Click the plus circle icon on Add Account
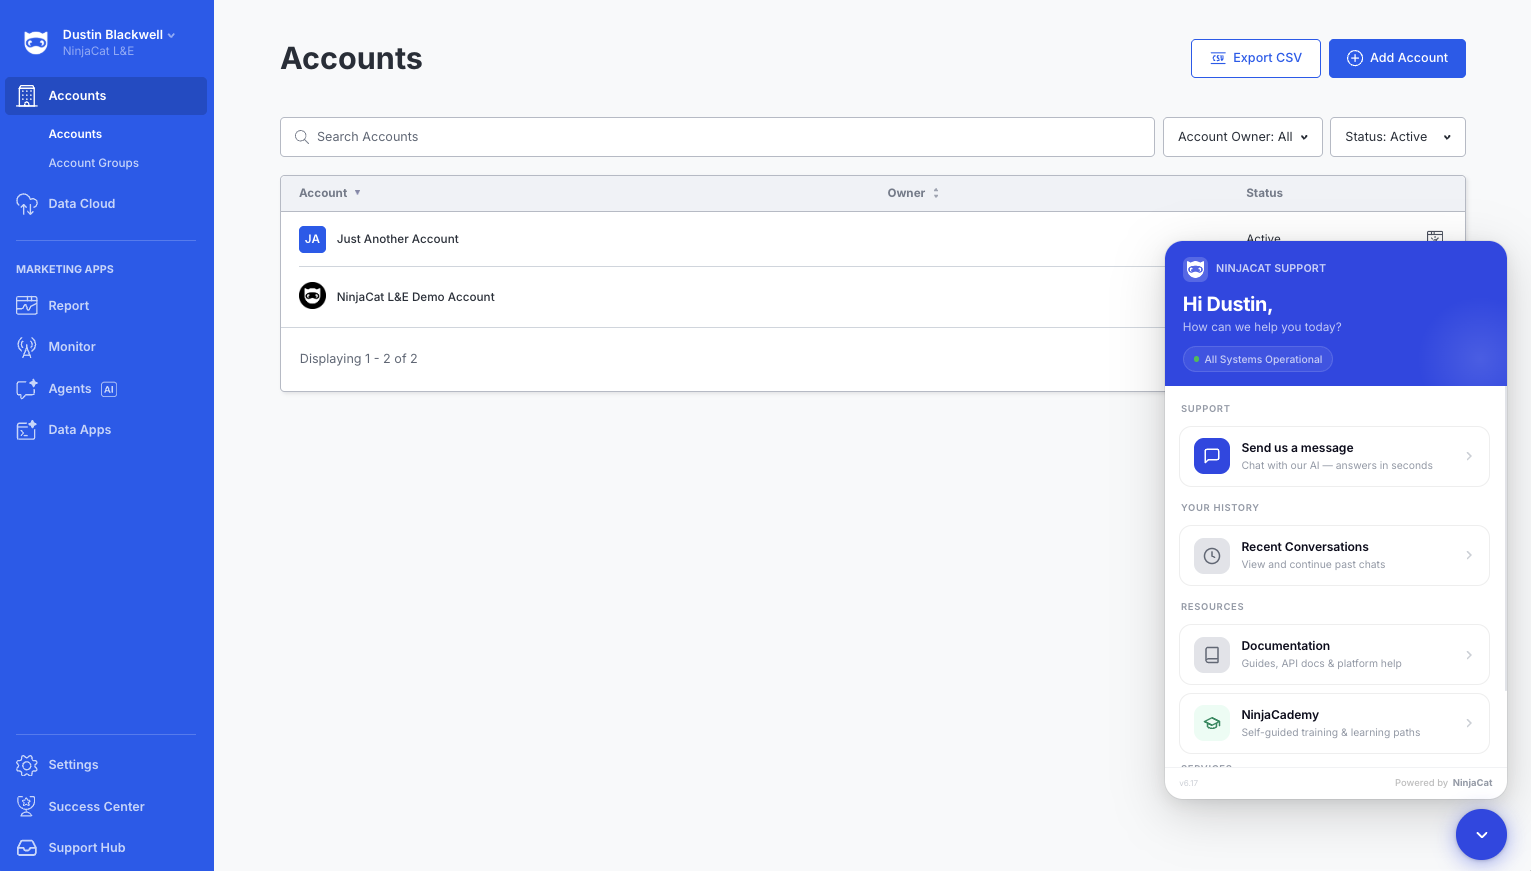This screenshot has height=871, width=1531. [1355, 58]
